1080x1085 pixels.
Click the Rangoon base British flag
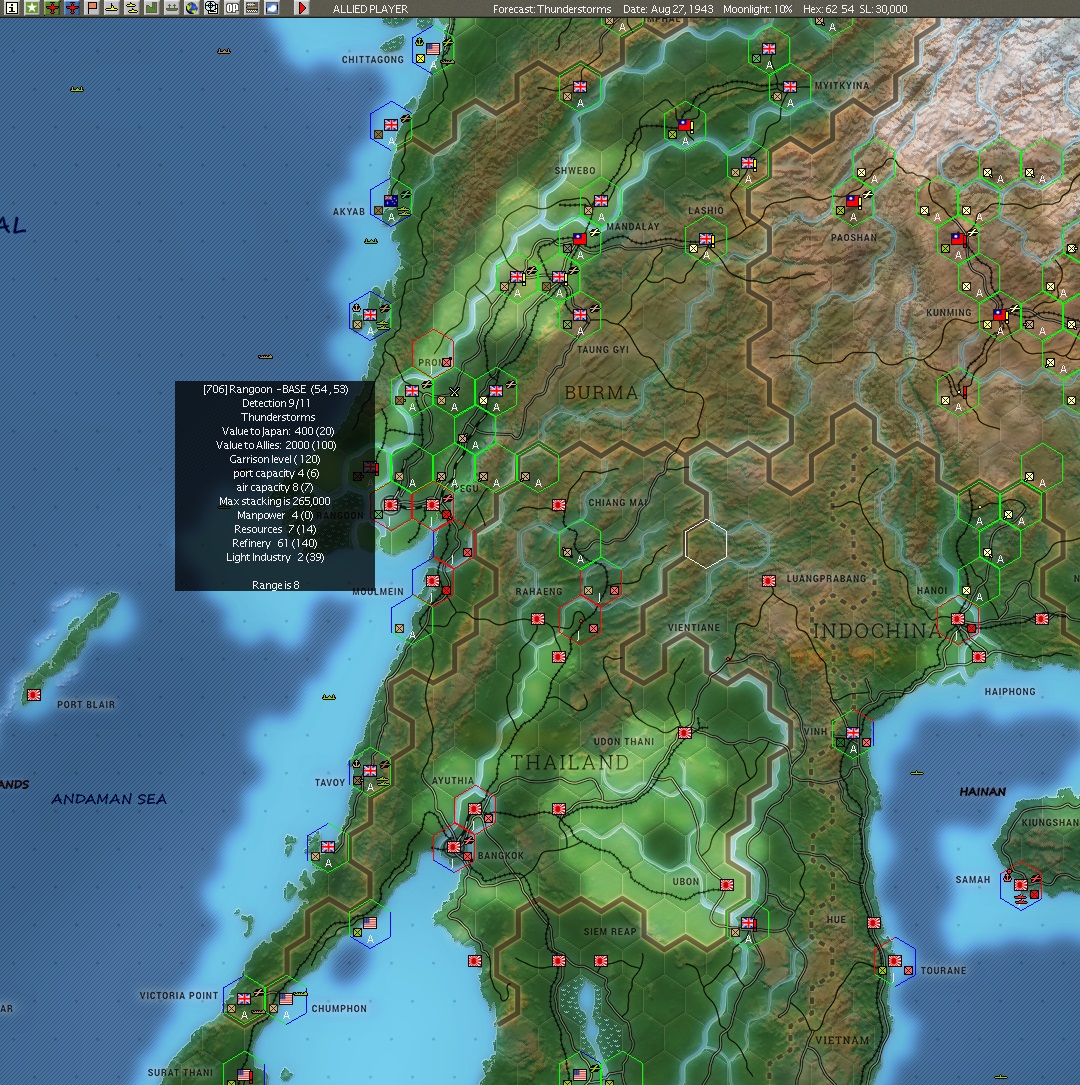pos(370,467)
